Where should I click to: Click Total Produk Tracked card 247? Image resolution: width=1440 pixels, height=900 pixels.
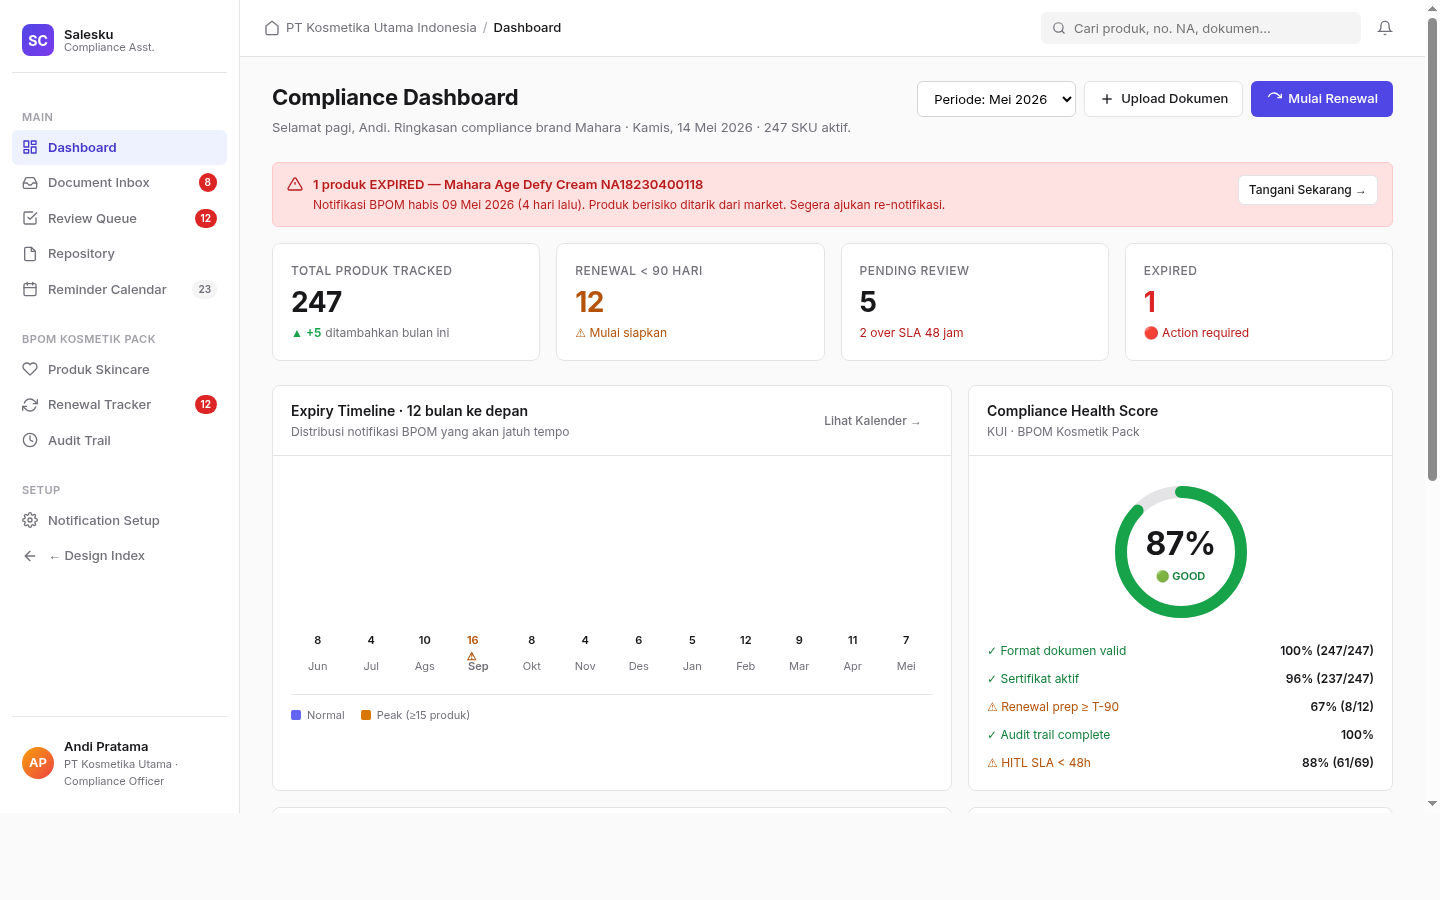[x=406, y=302]
